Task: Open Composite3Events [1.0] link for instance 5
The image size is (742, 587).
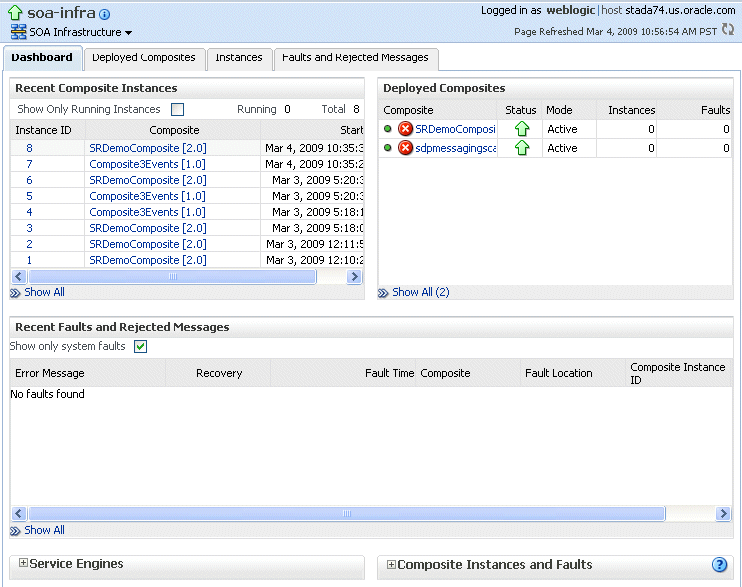Action: click(147, 196)
